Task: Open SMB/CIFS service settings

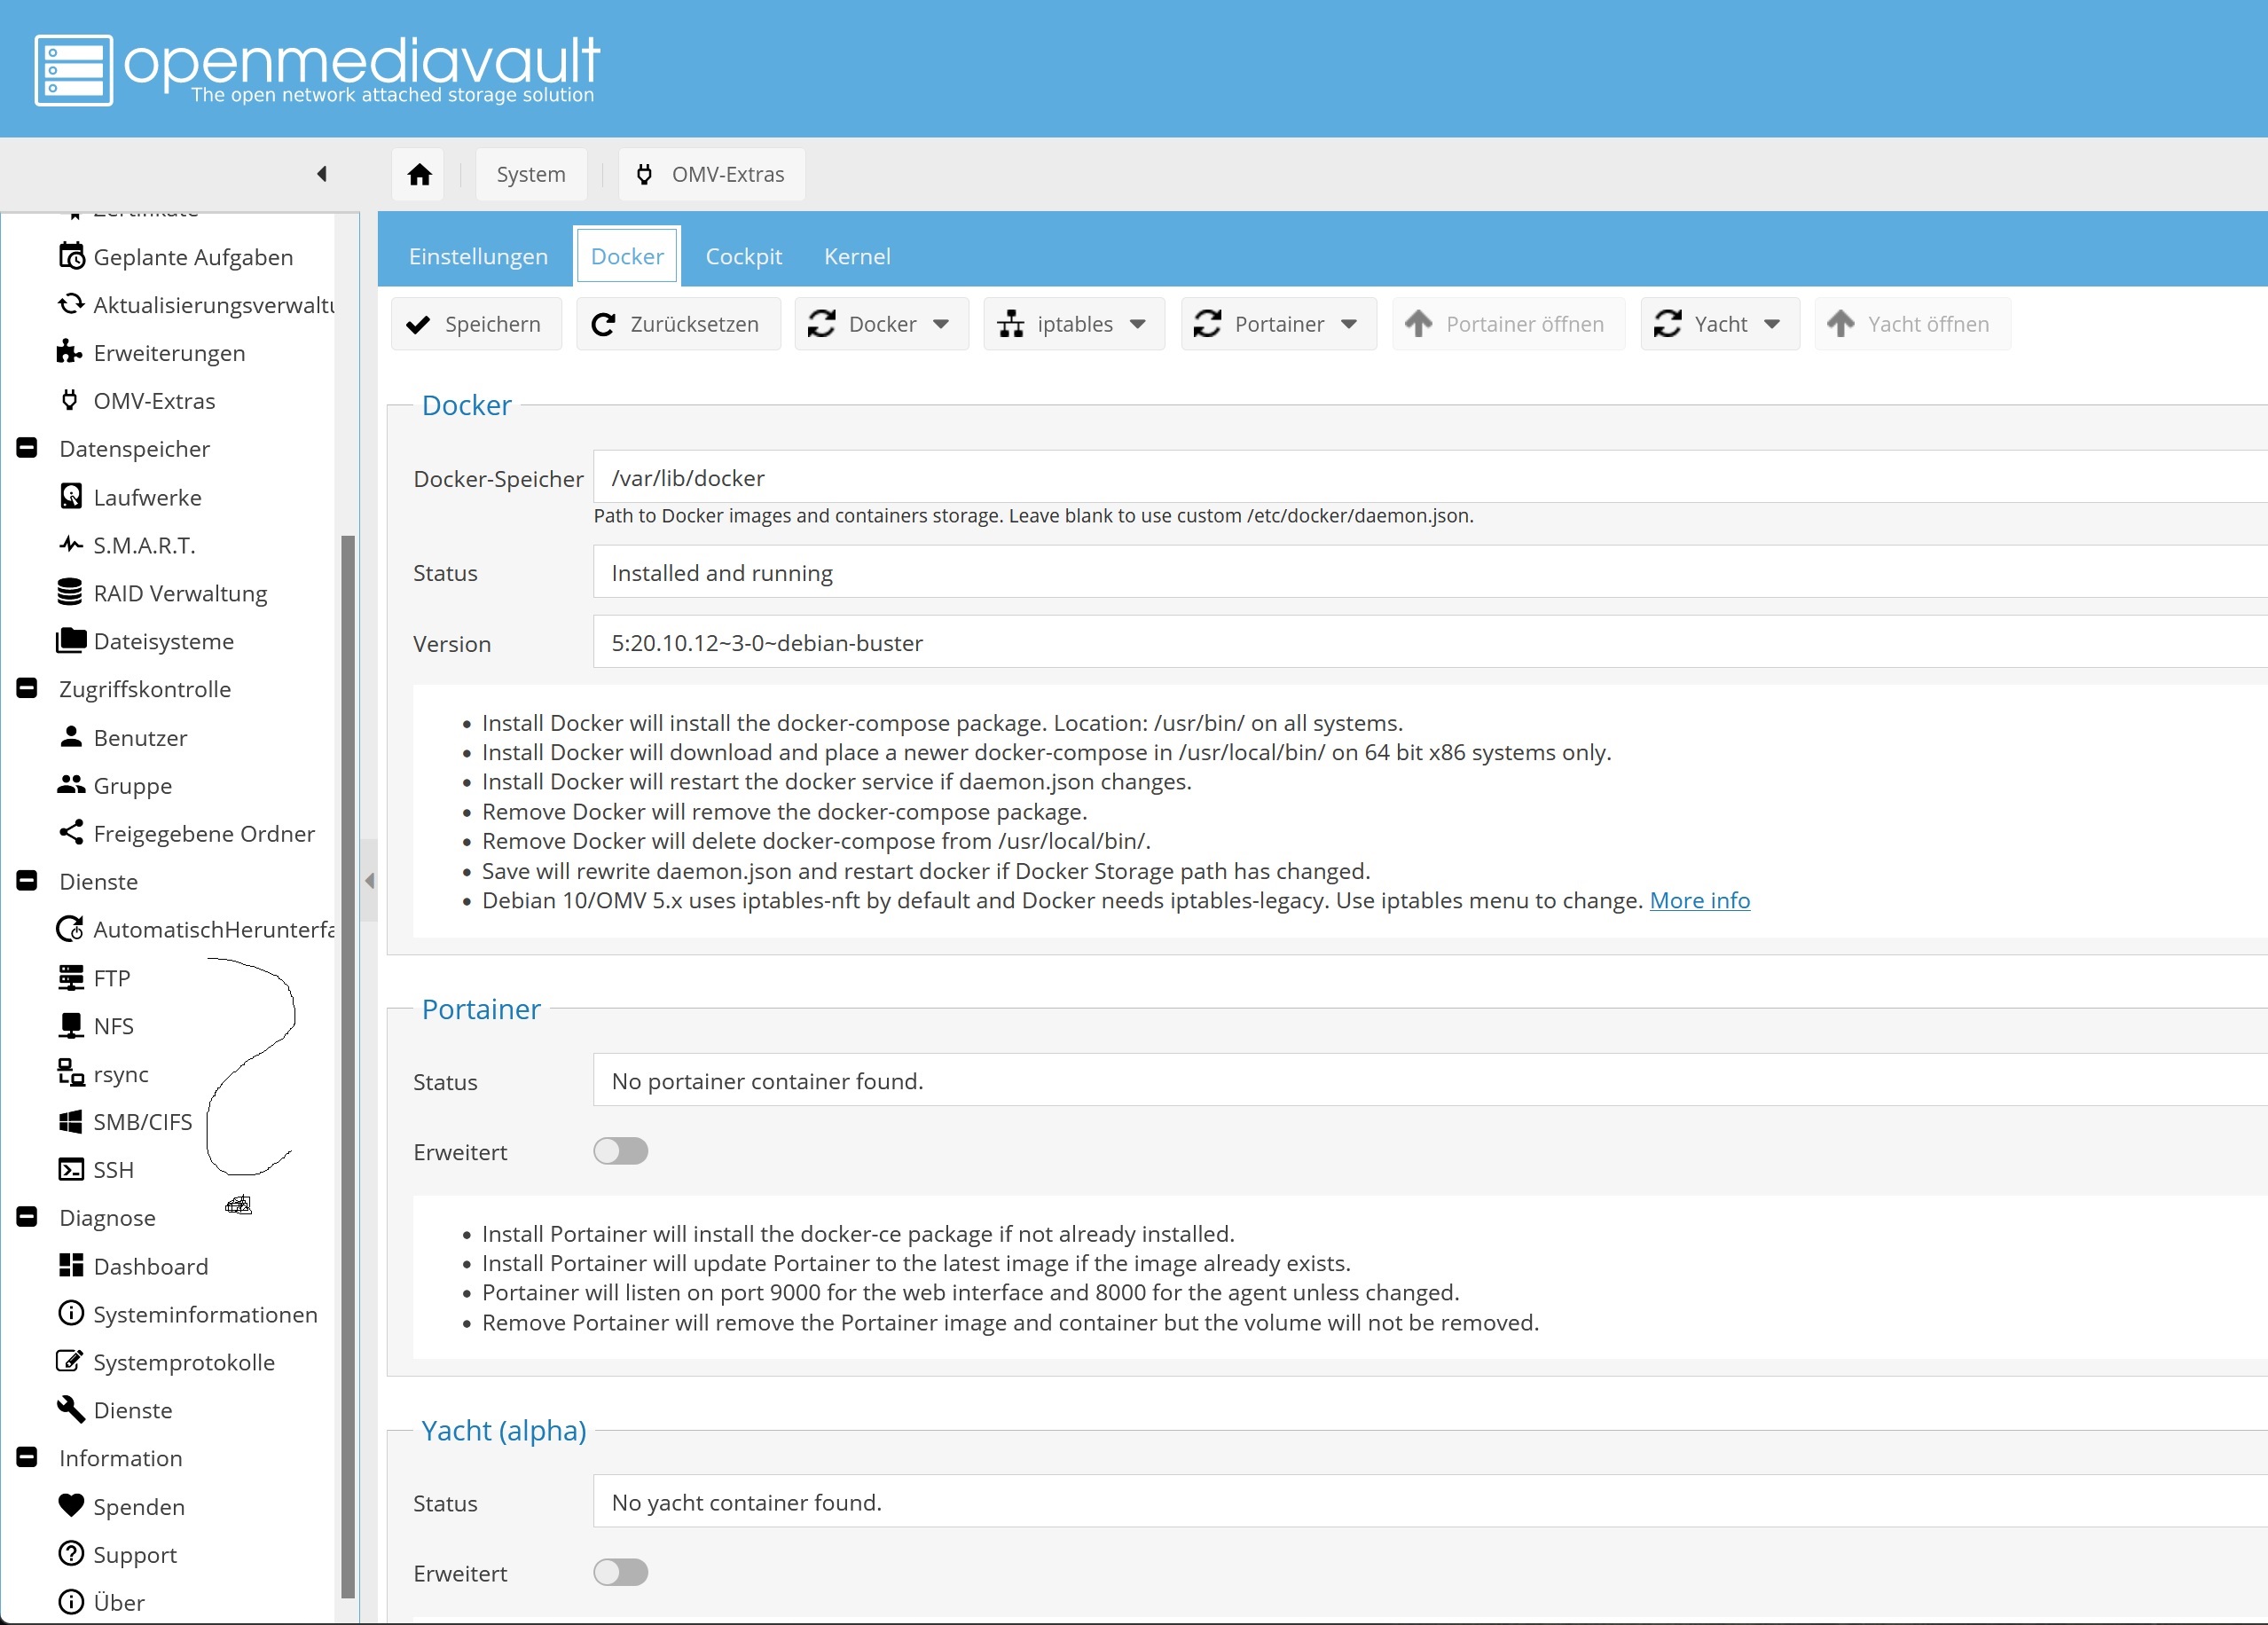Action: (x=126, y=1122)
